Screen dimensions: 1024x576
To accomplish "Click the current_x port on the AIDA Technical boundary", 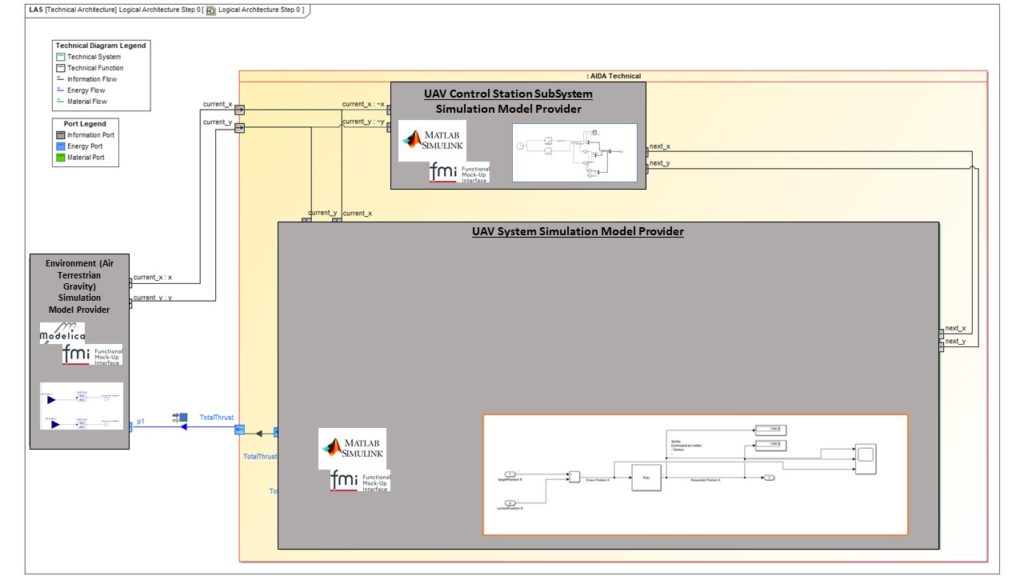I will click(240, 110).
